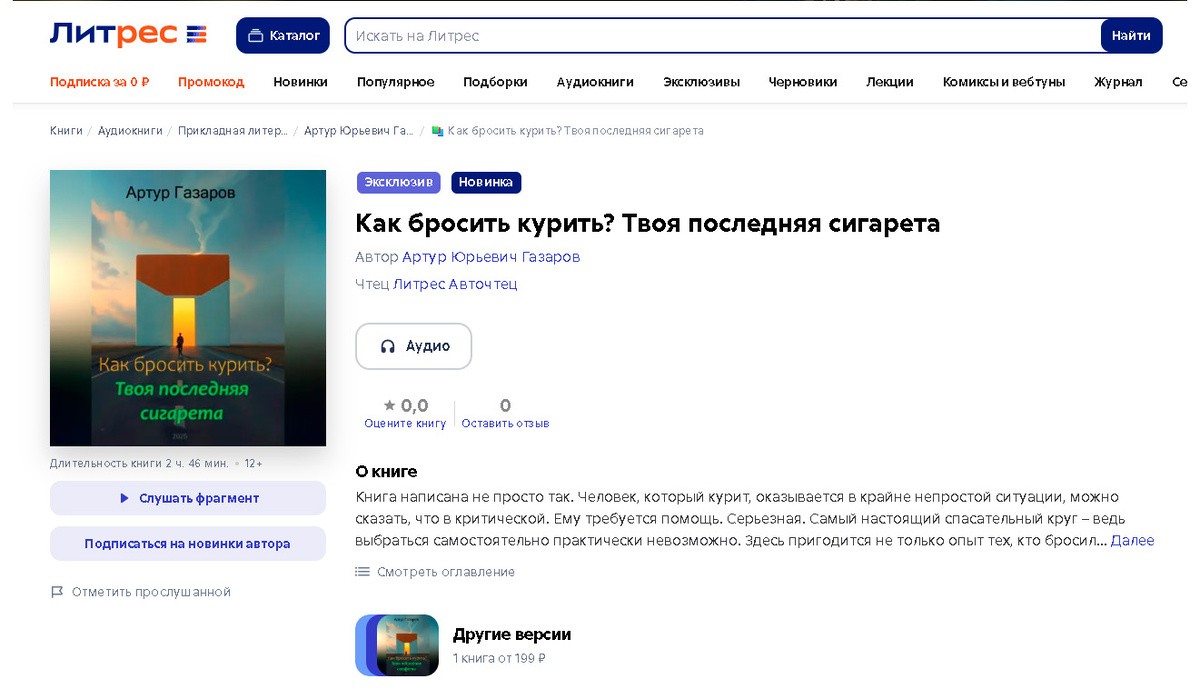Open Комиксы и вебтуны section

pyautogui.click(x=1004, y=82)
